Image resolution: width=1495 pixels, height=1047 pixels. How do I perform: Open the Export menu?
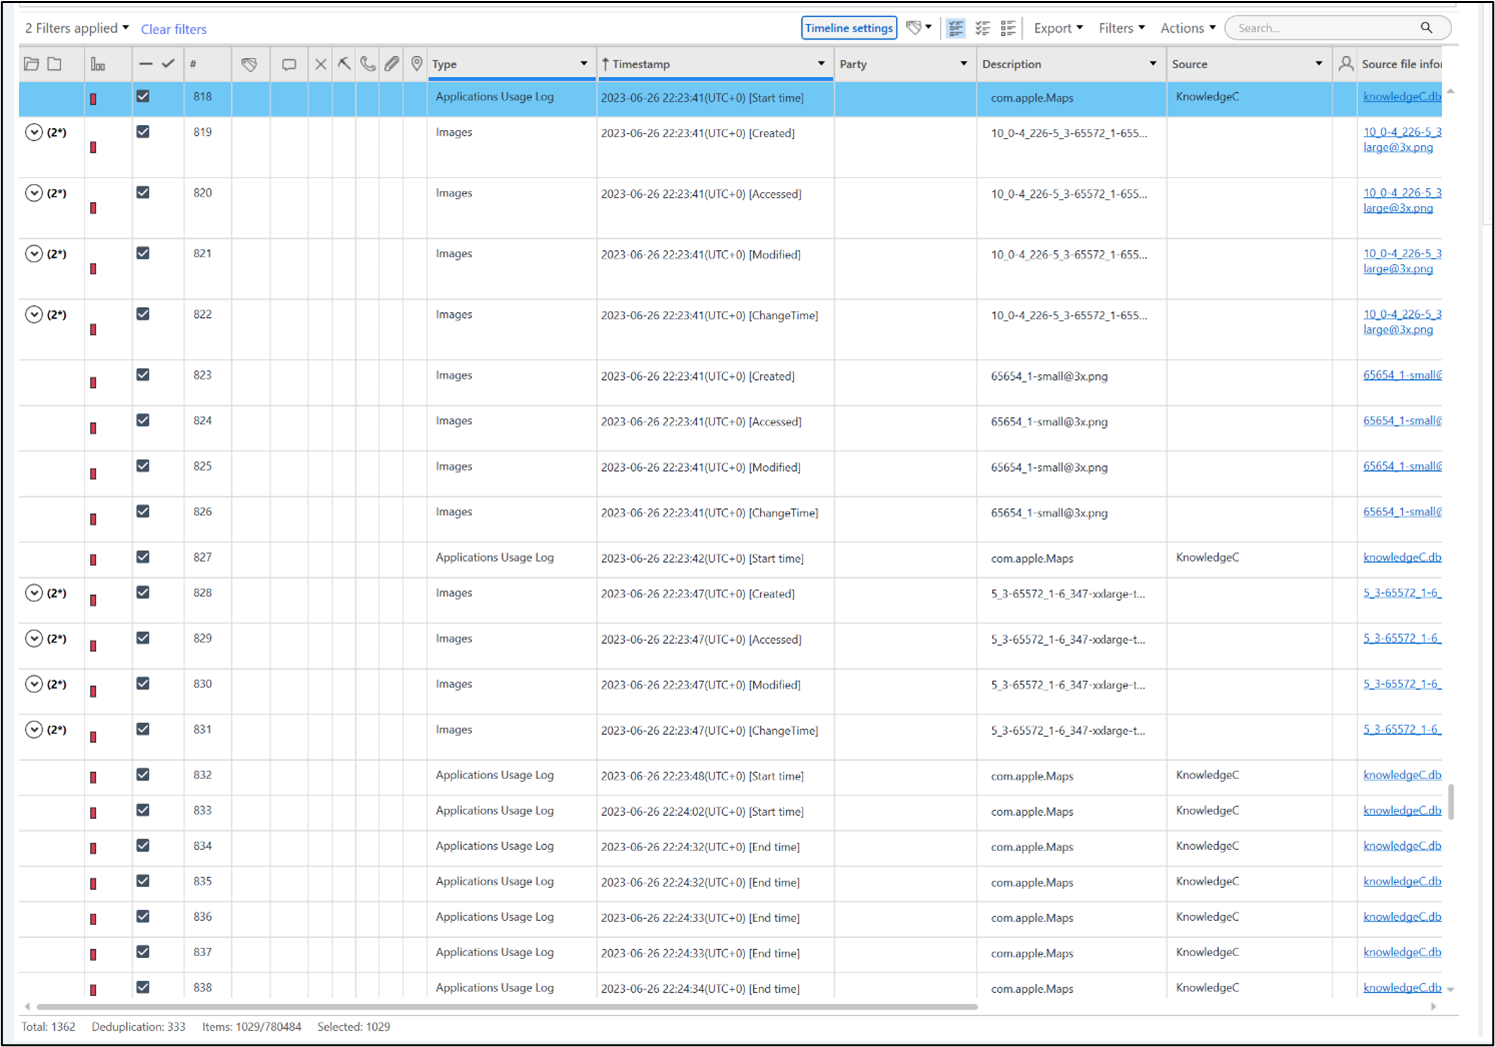(1058, 28)
